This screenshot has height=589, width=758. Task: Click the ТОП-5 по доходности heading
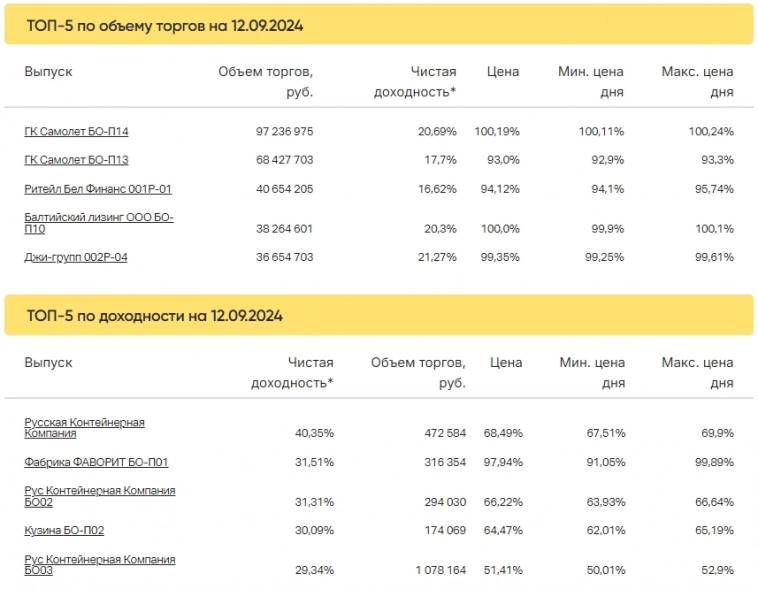(155, 316)
